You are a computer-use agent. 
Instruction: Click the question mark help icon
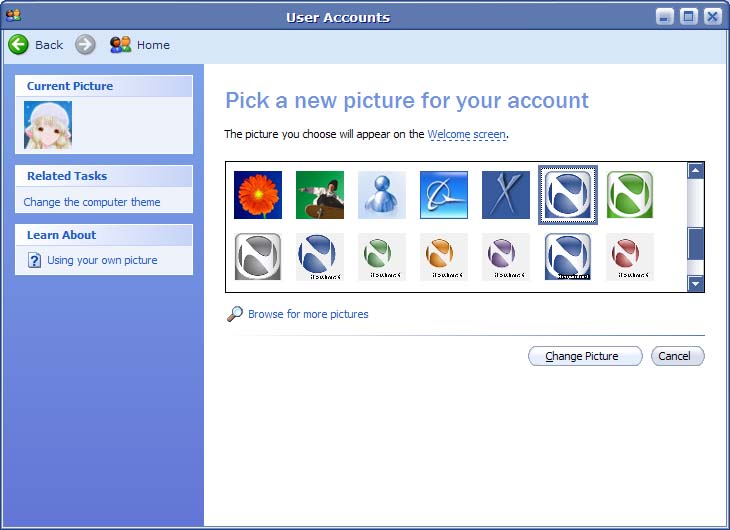[34, 260]
